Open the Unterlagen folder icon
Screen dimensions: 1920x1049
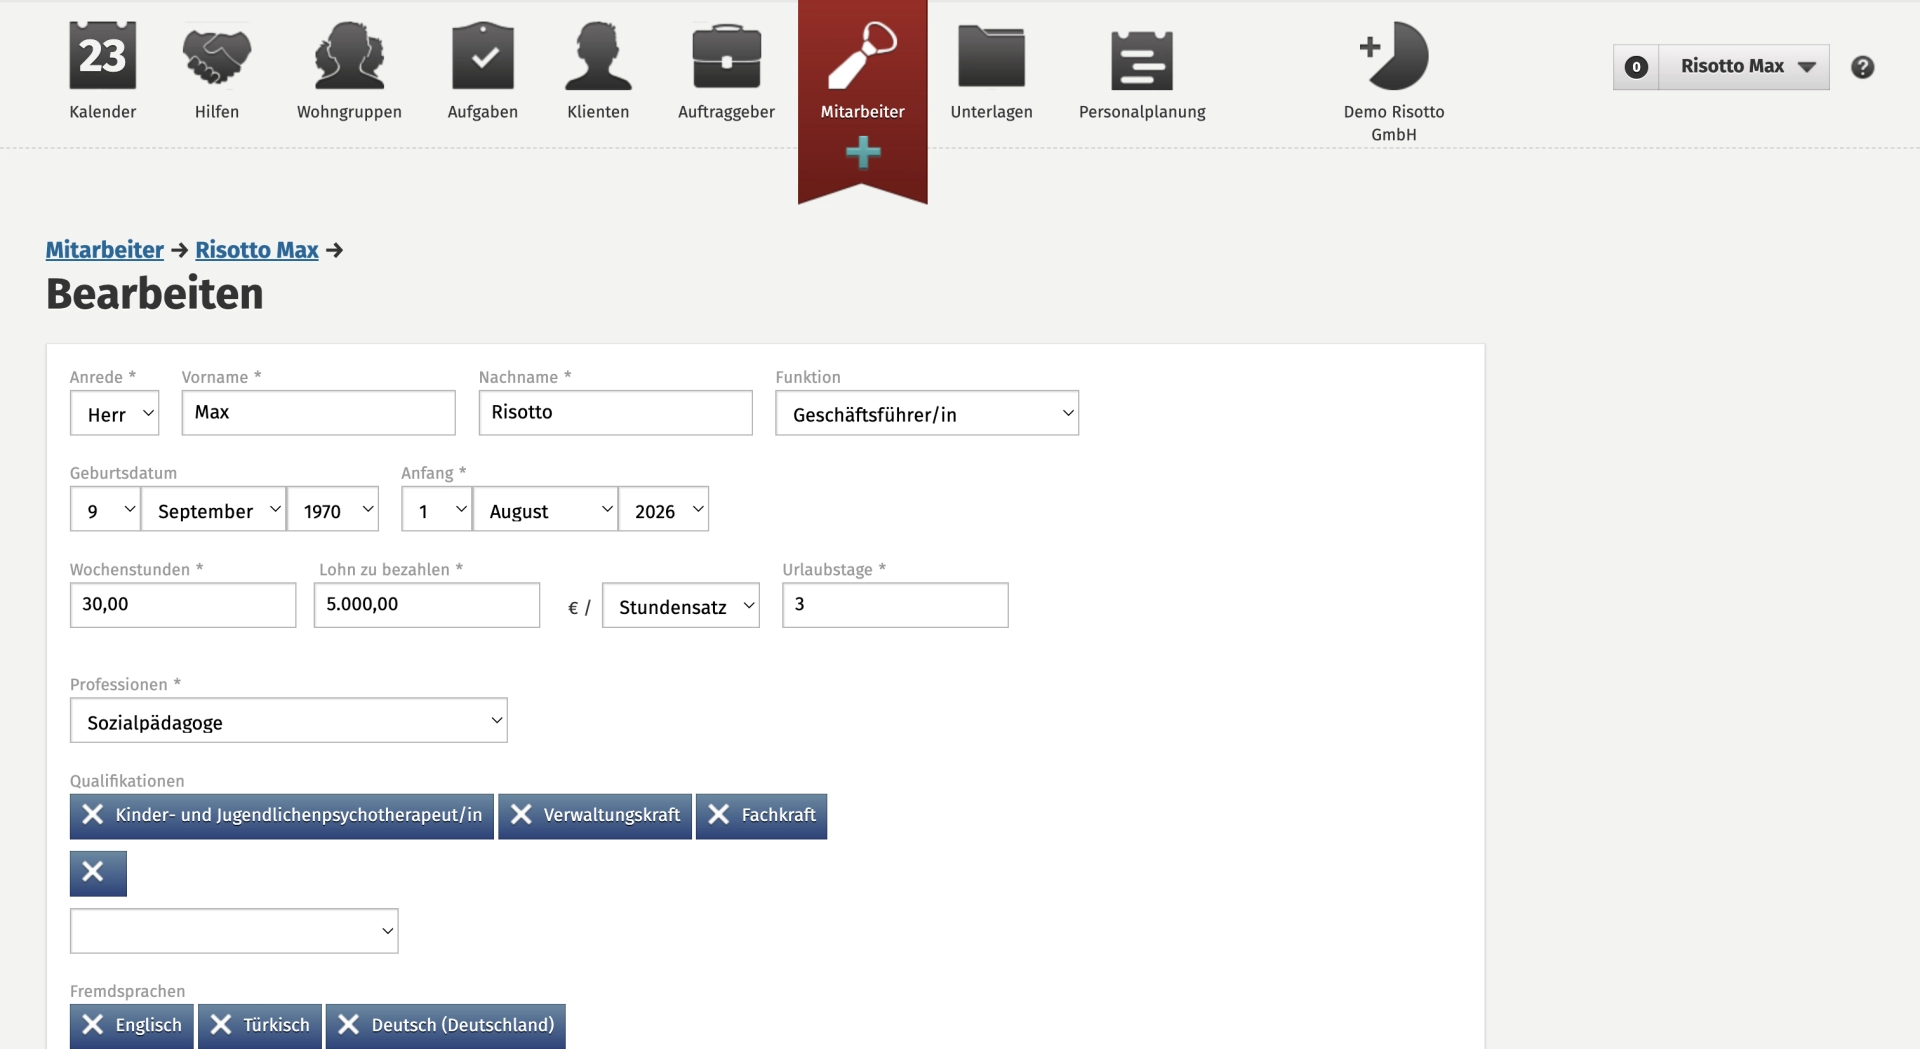(991, 56)
